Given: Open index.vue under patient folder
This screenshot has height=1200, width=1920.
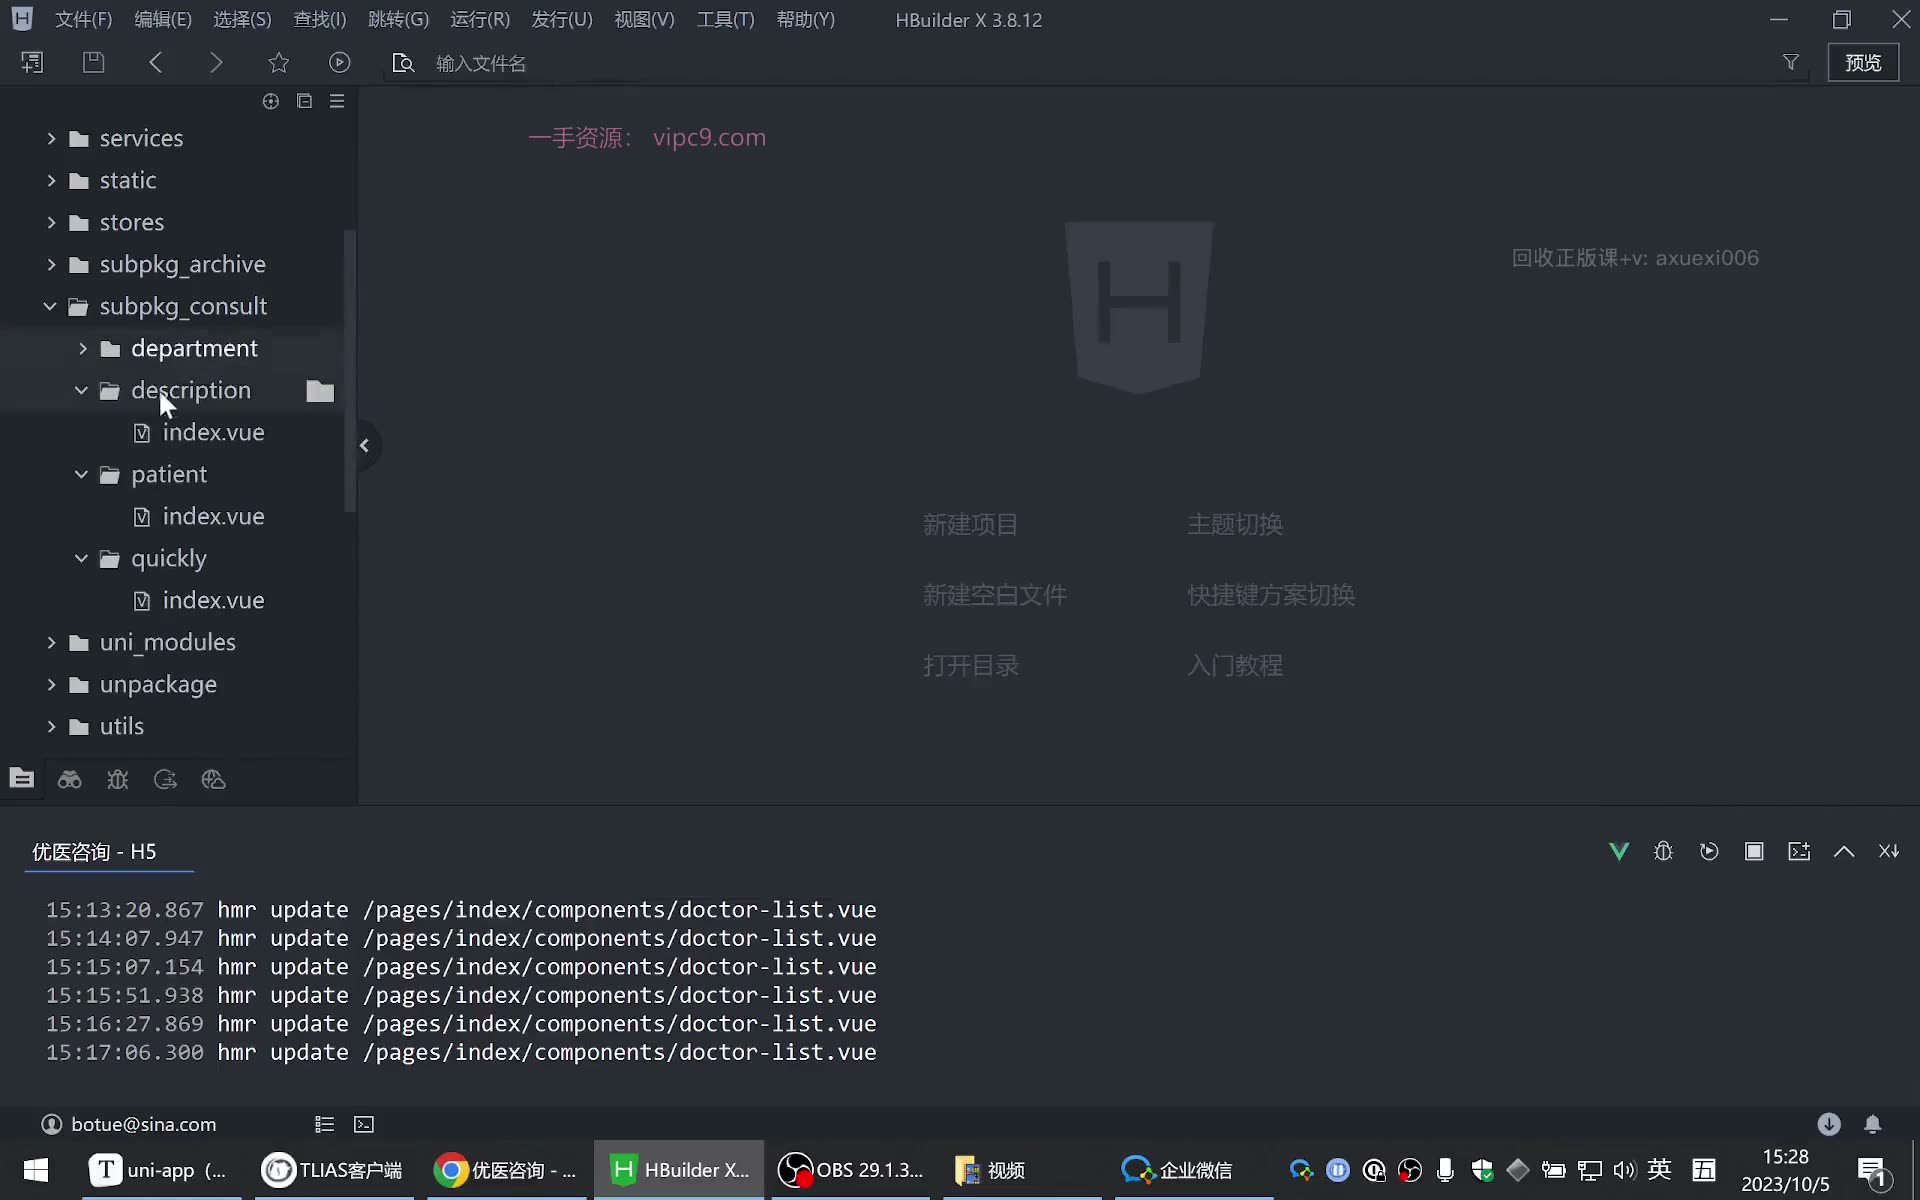Looking at the screenshot, I should tap(213, 516).
